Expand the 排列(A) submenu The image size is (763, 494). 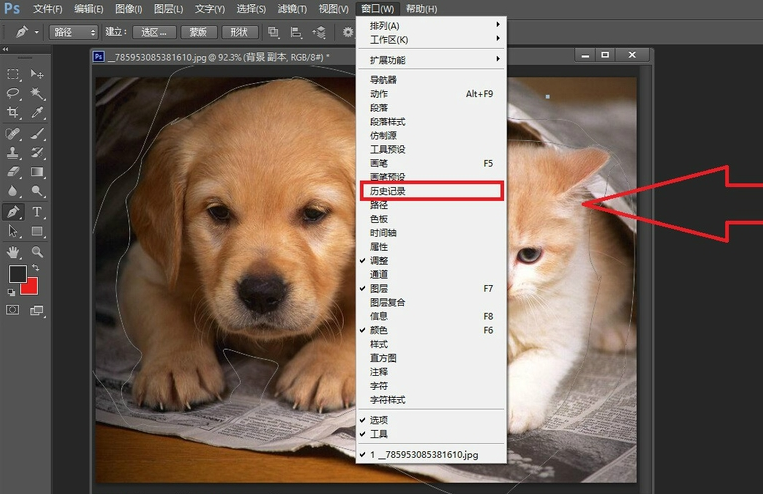pyautogui.click(x=431, y=26)
